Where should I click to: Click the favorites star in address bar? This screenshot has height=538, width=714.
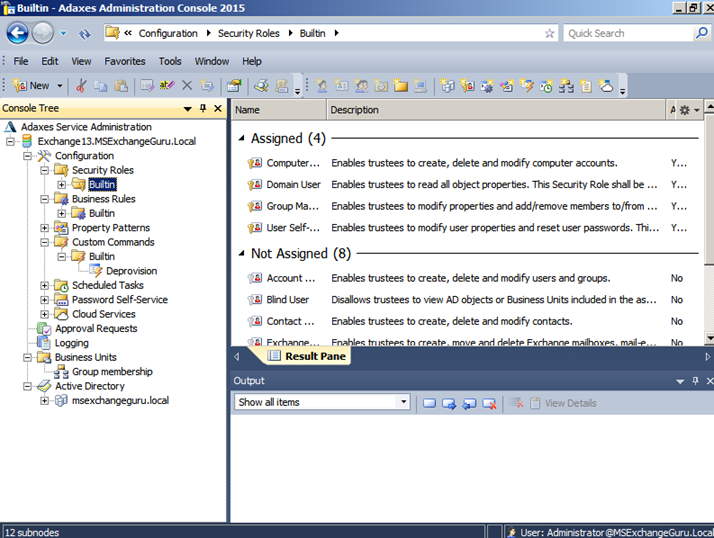point(549,33)
